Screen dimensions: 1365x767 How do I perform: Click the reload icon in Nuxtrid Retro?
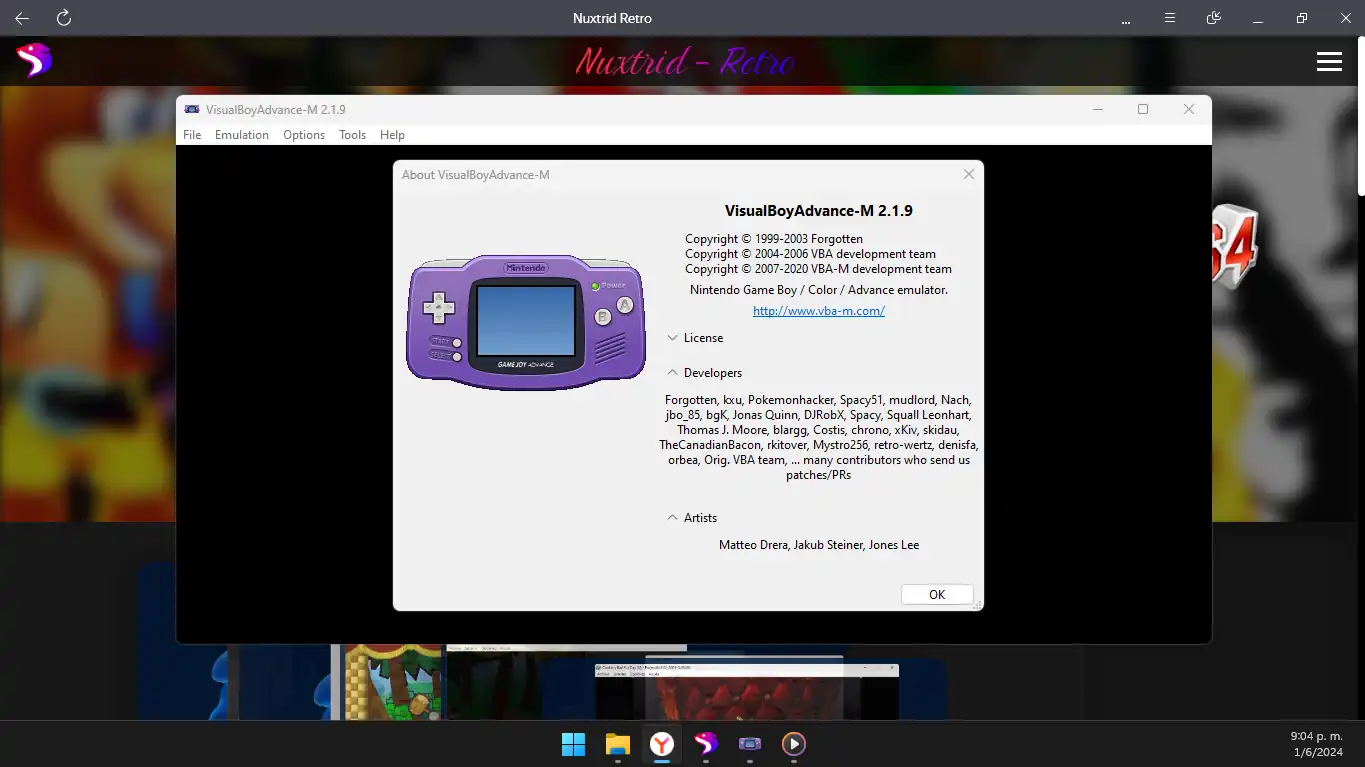[x=64, y=18]
